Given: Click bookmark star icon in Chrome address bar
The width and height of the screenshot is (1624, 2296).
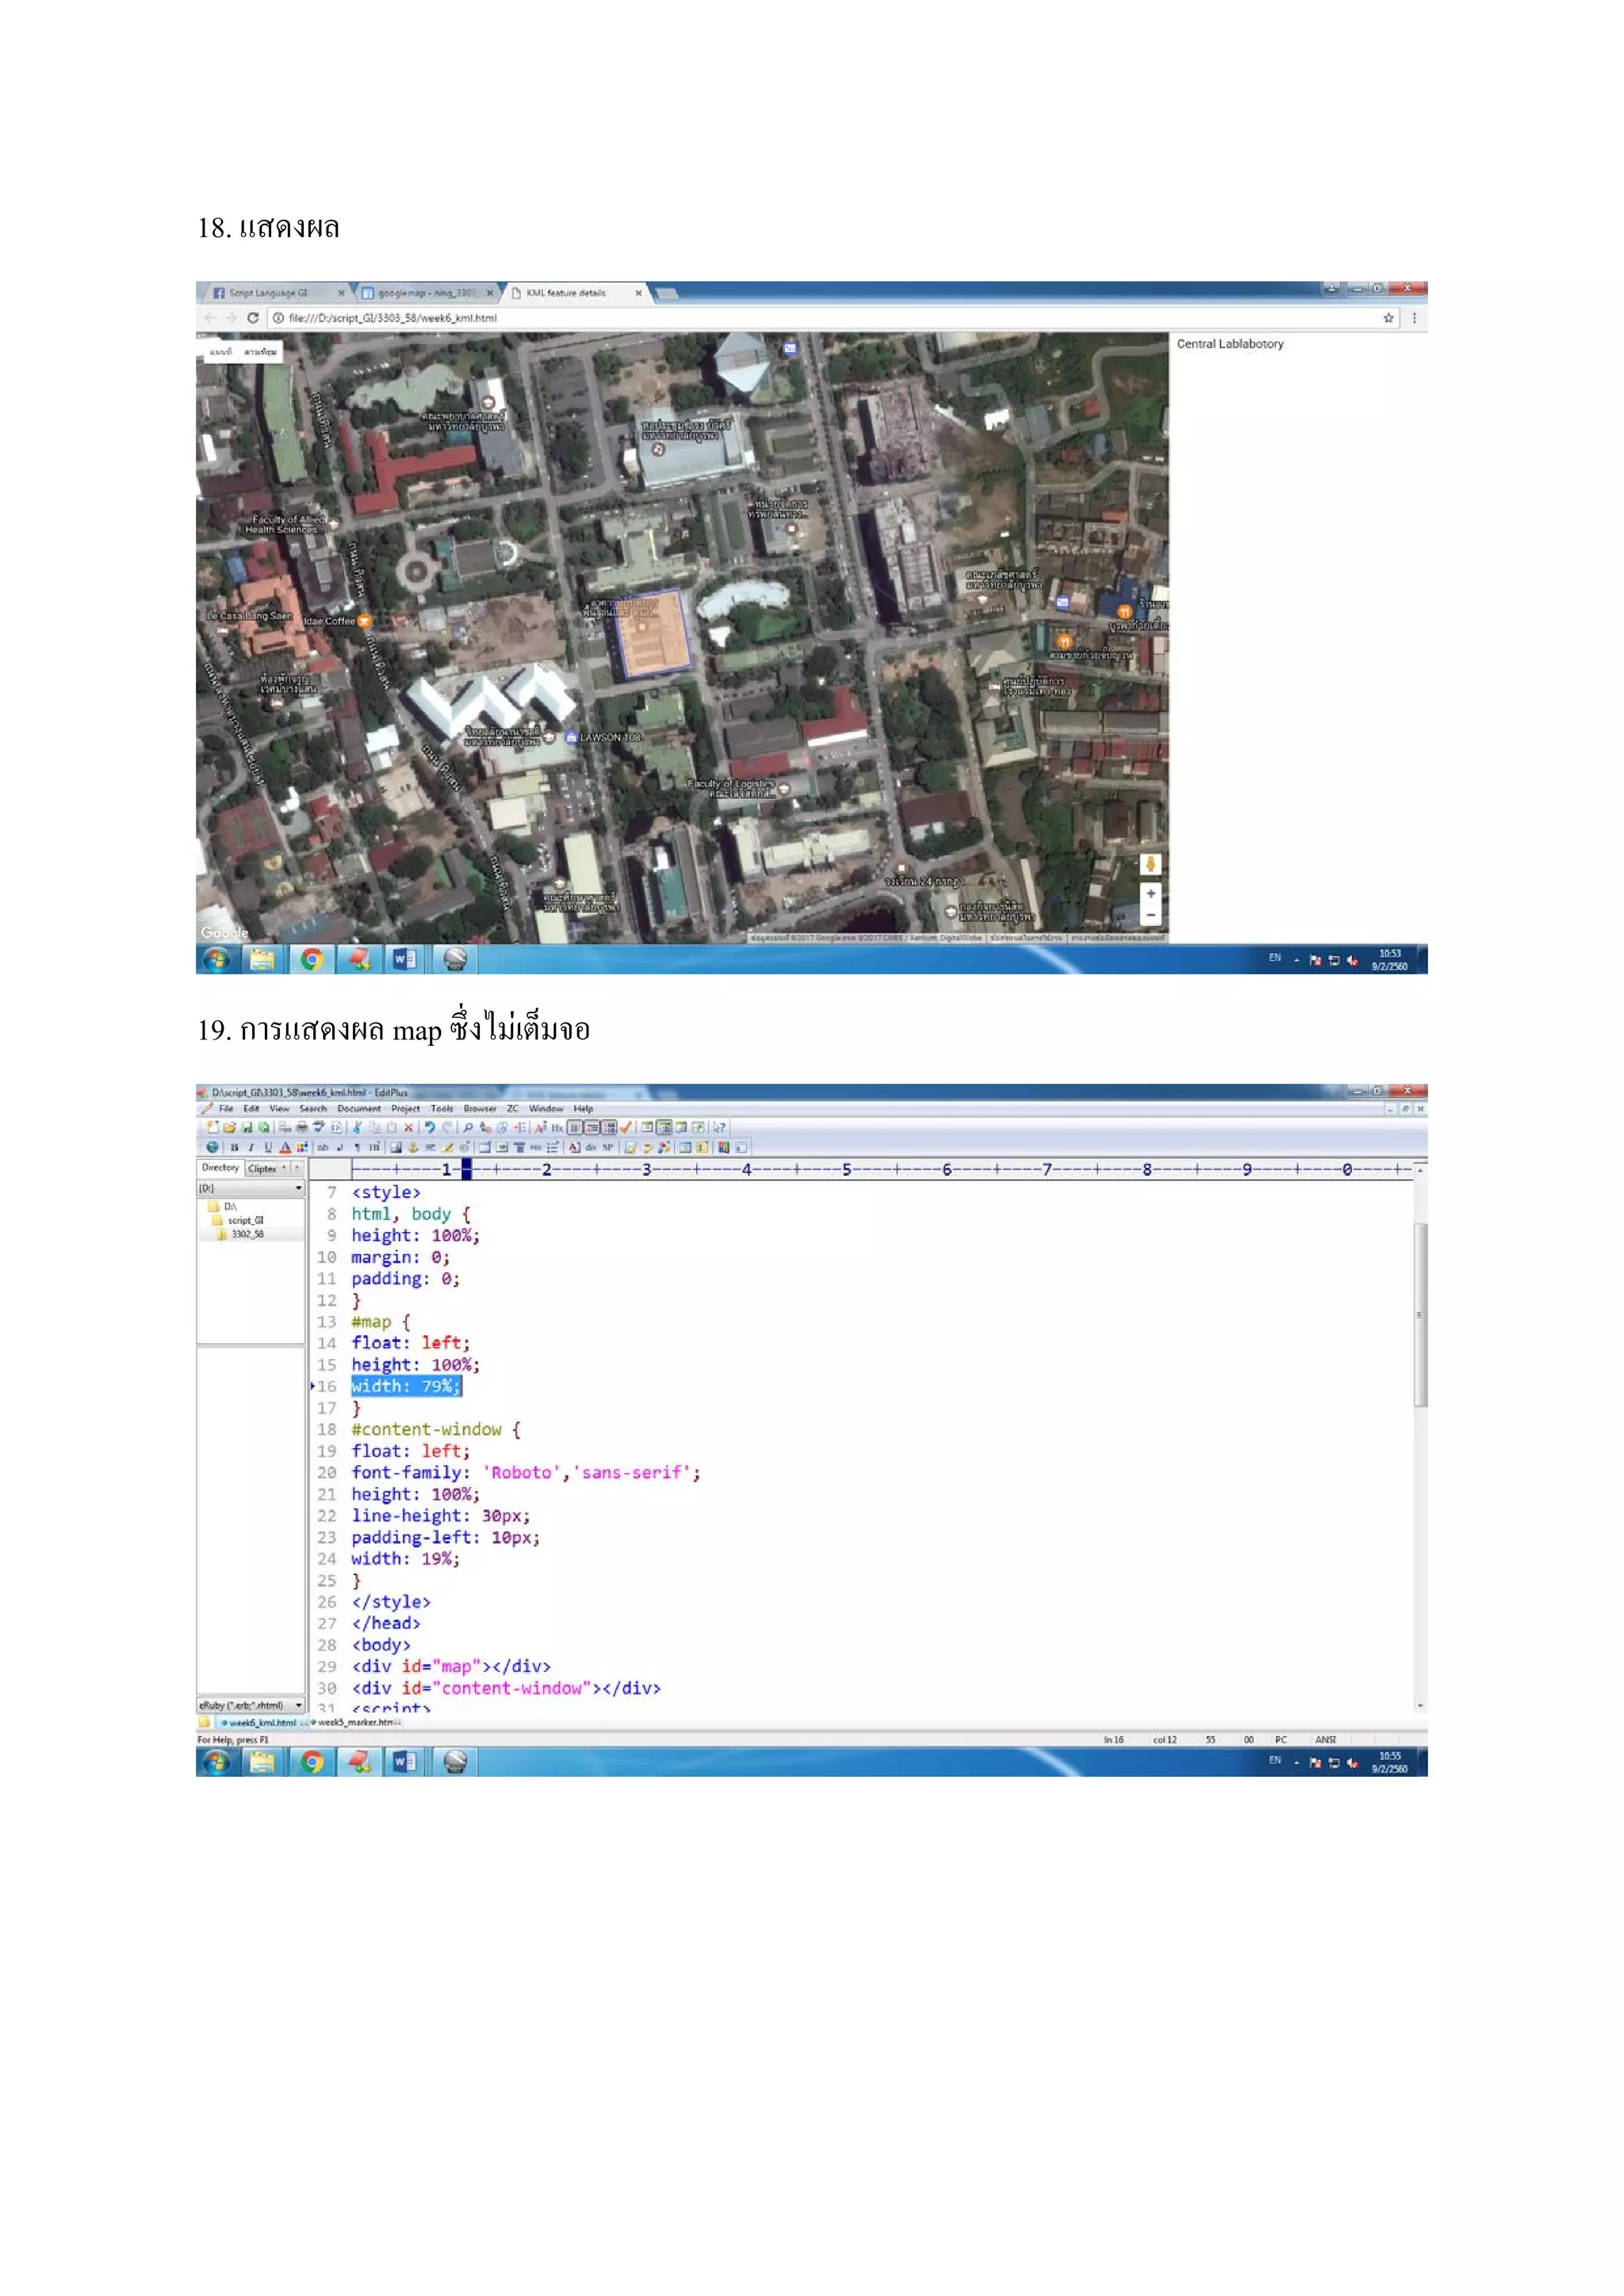Looking at the screenshot, I should point(1388,318).
